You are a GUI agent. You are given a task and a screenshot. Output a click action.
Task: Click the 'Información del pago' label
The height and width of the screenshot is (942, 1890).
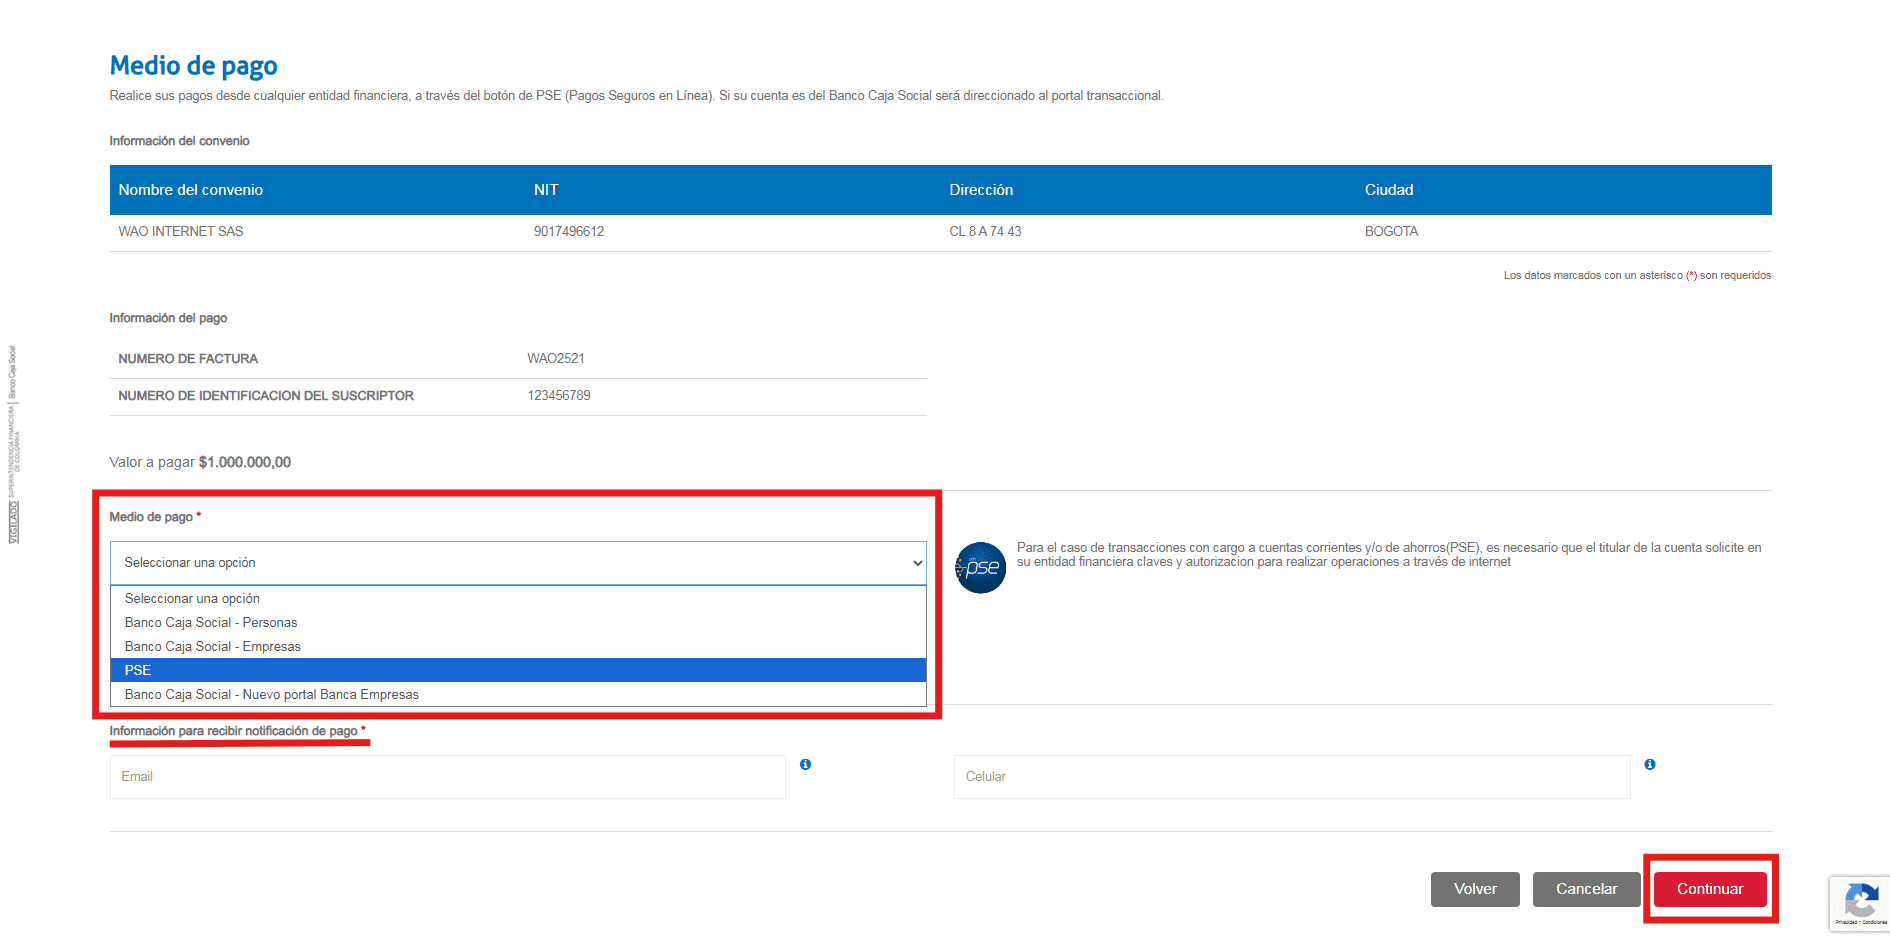(x=168, y=318)
